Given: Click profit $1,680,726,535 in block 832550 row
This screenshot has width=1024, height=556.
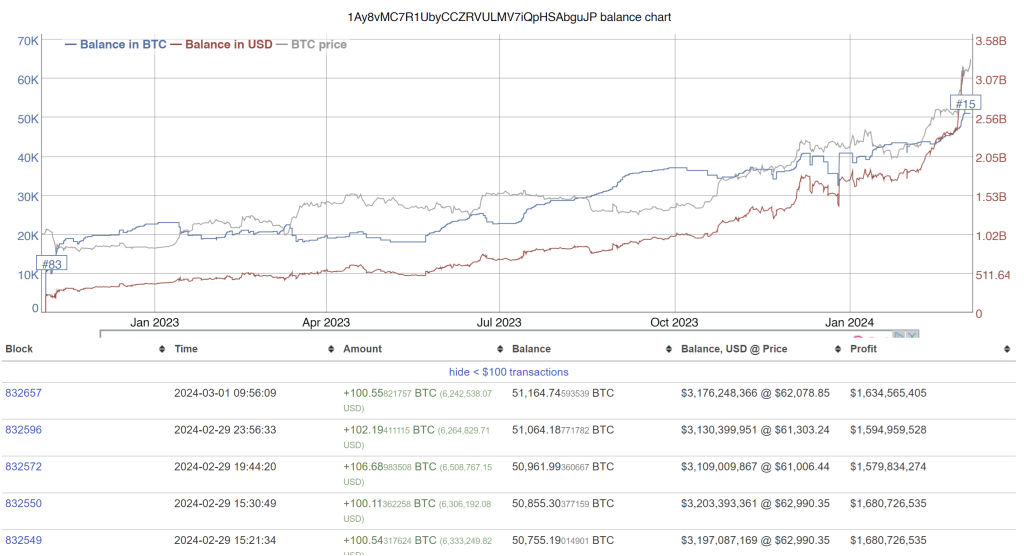Looking at the screenshot, I should [x=888, y=504].
